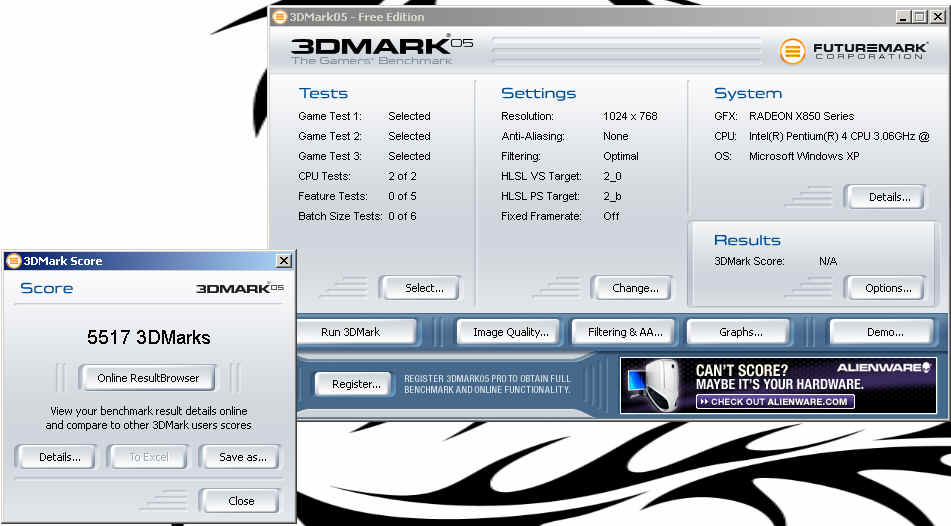Click the Settings section heading

tap(538, 93)
